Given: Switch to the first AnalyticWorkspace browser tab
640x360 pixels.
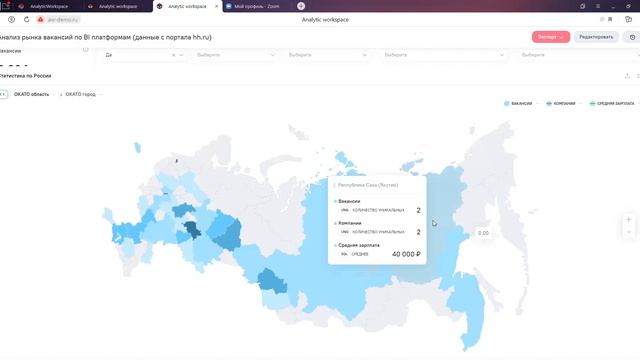Looking at the screenshot, I should (48, 6).
